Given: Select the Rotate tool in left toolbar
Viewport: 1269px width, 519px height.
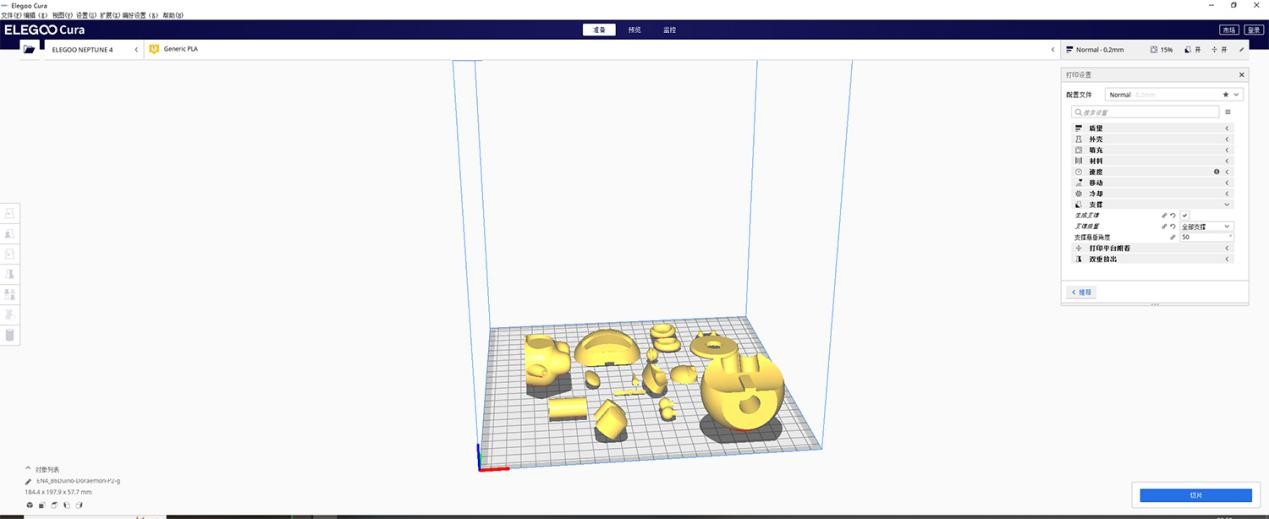Looking at the screenshot, I should [x=10, y=254].
